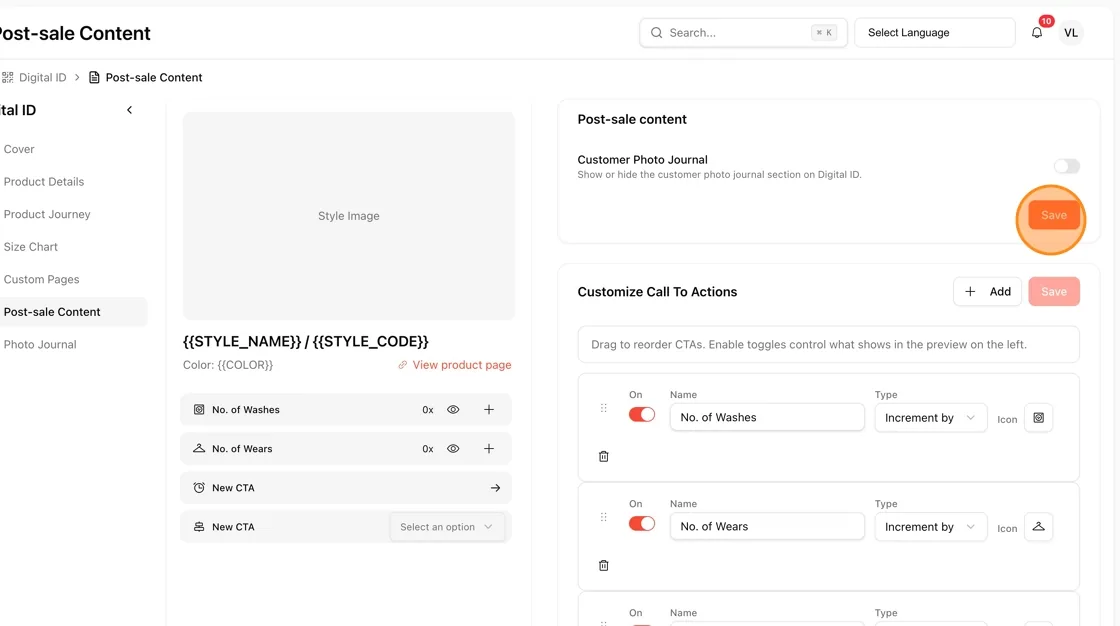
Task: Click the second New CTA row label
Action: [233, 527]
